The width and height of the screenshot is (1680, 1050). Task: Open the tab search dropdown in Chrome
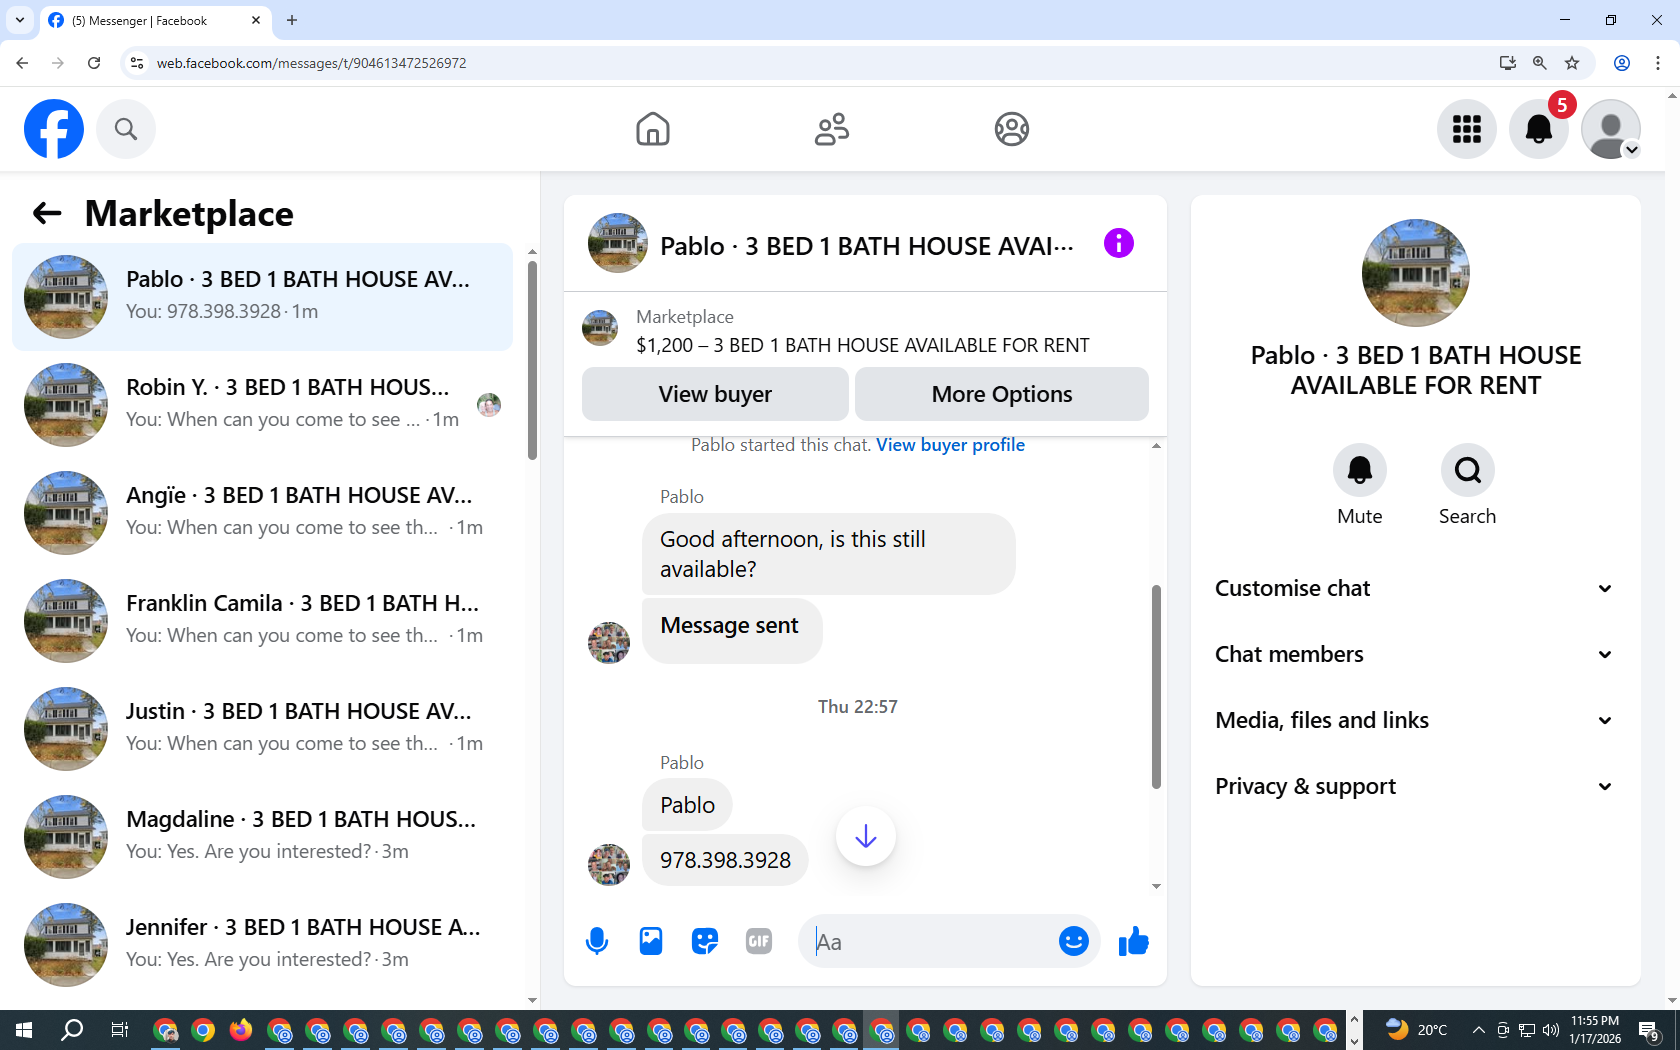[20, 20]
